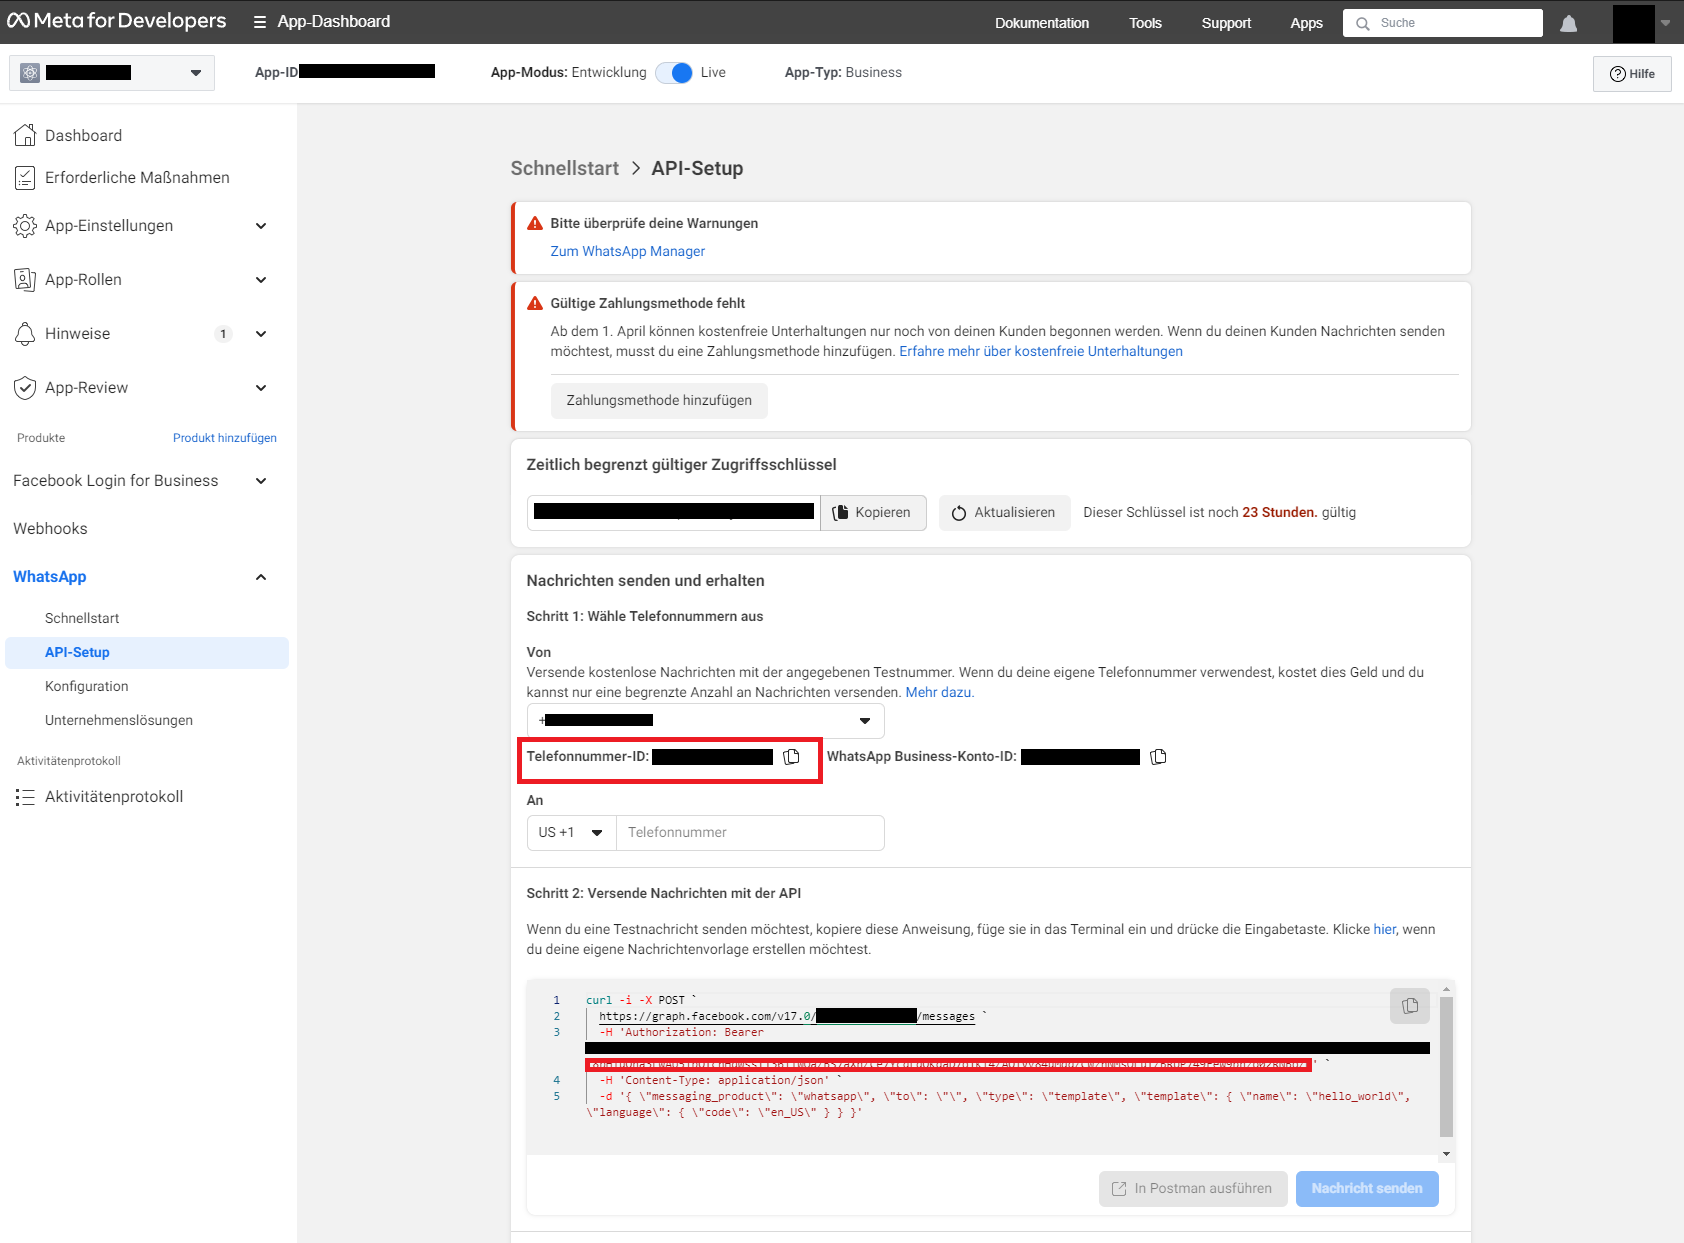Screen dimensions: 1684x1243
Task: Select Konfiguration in WhatsApp submenu
Action: 87,686
